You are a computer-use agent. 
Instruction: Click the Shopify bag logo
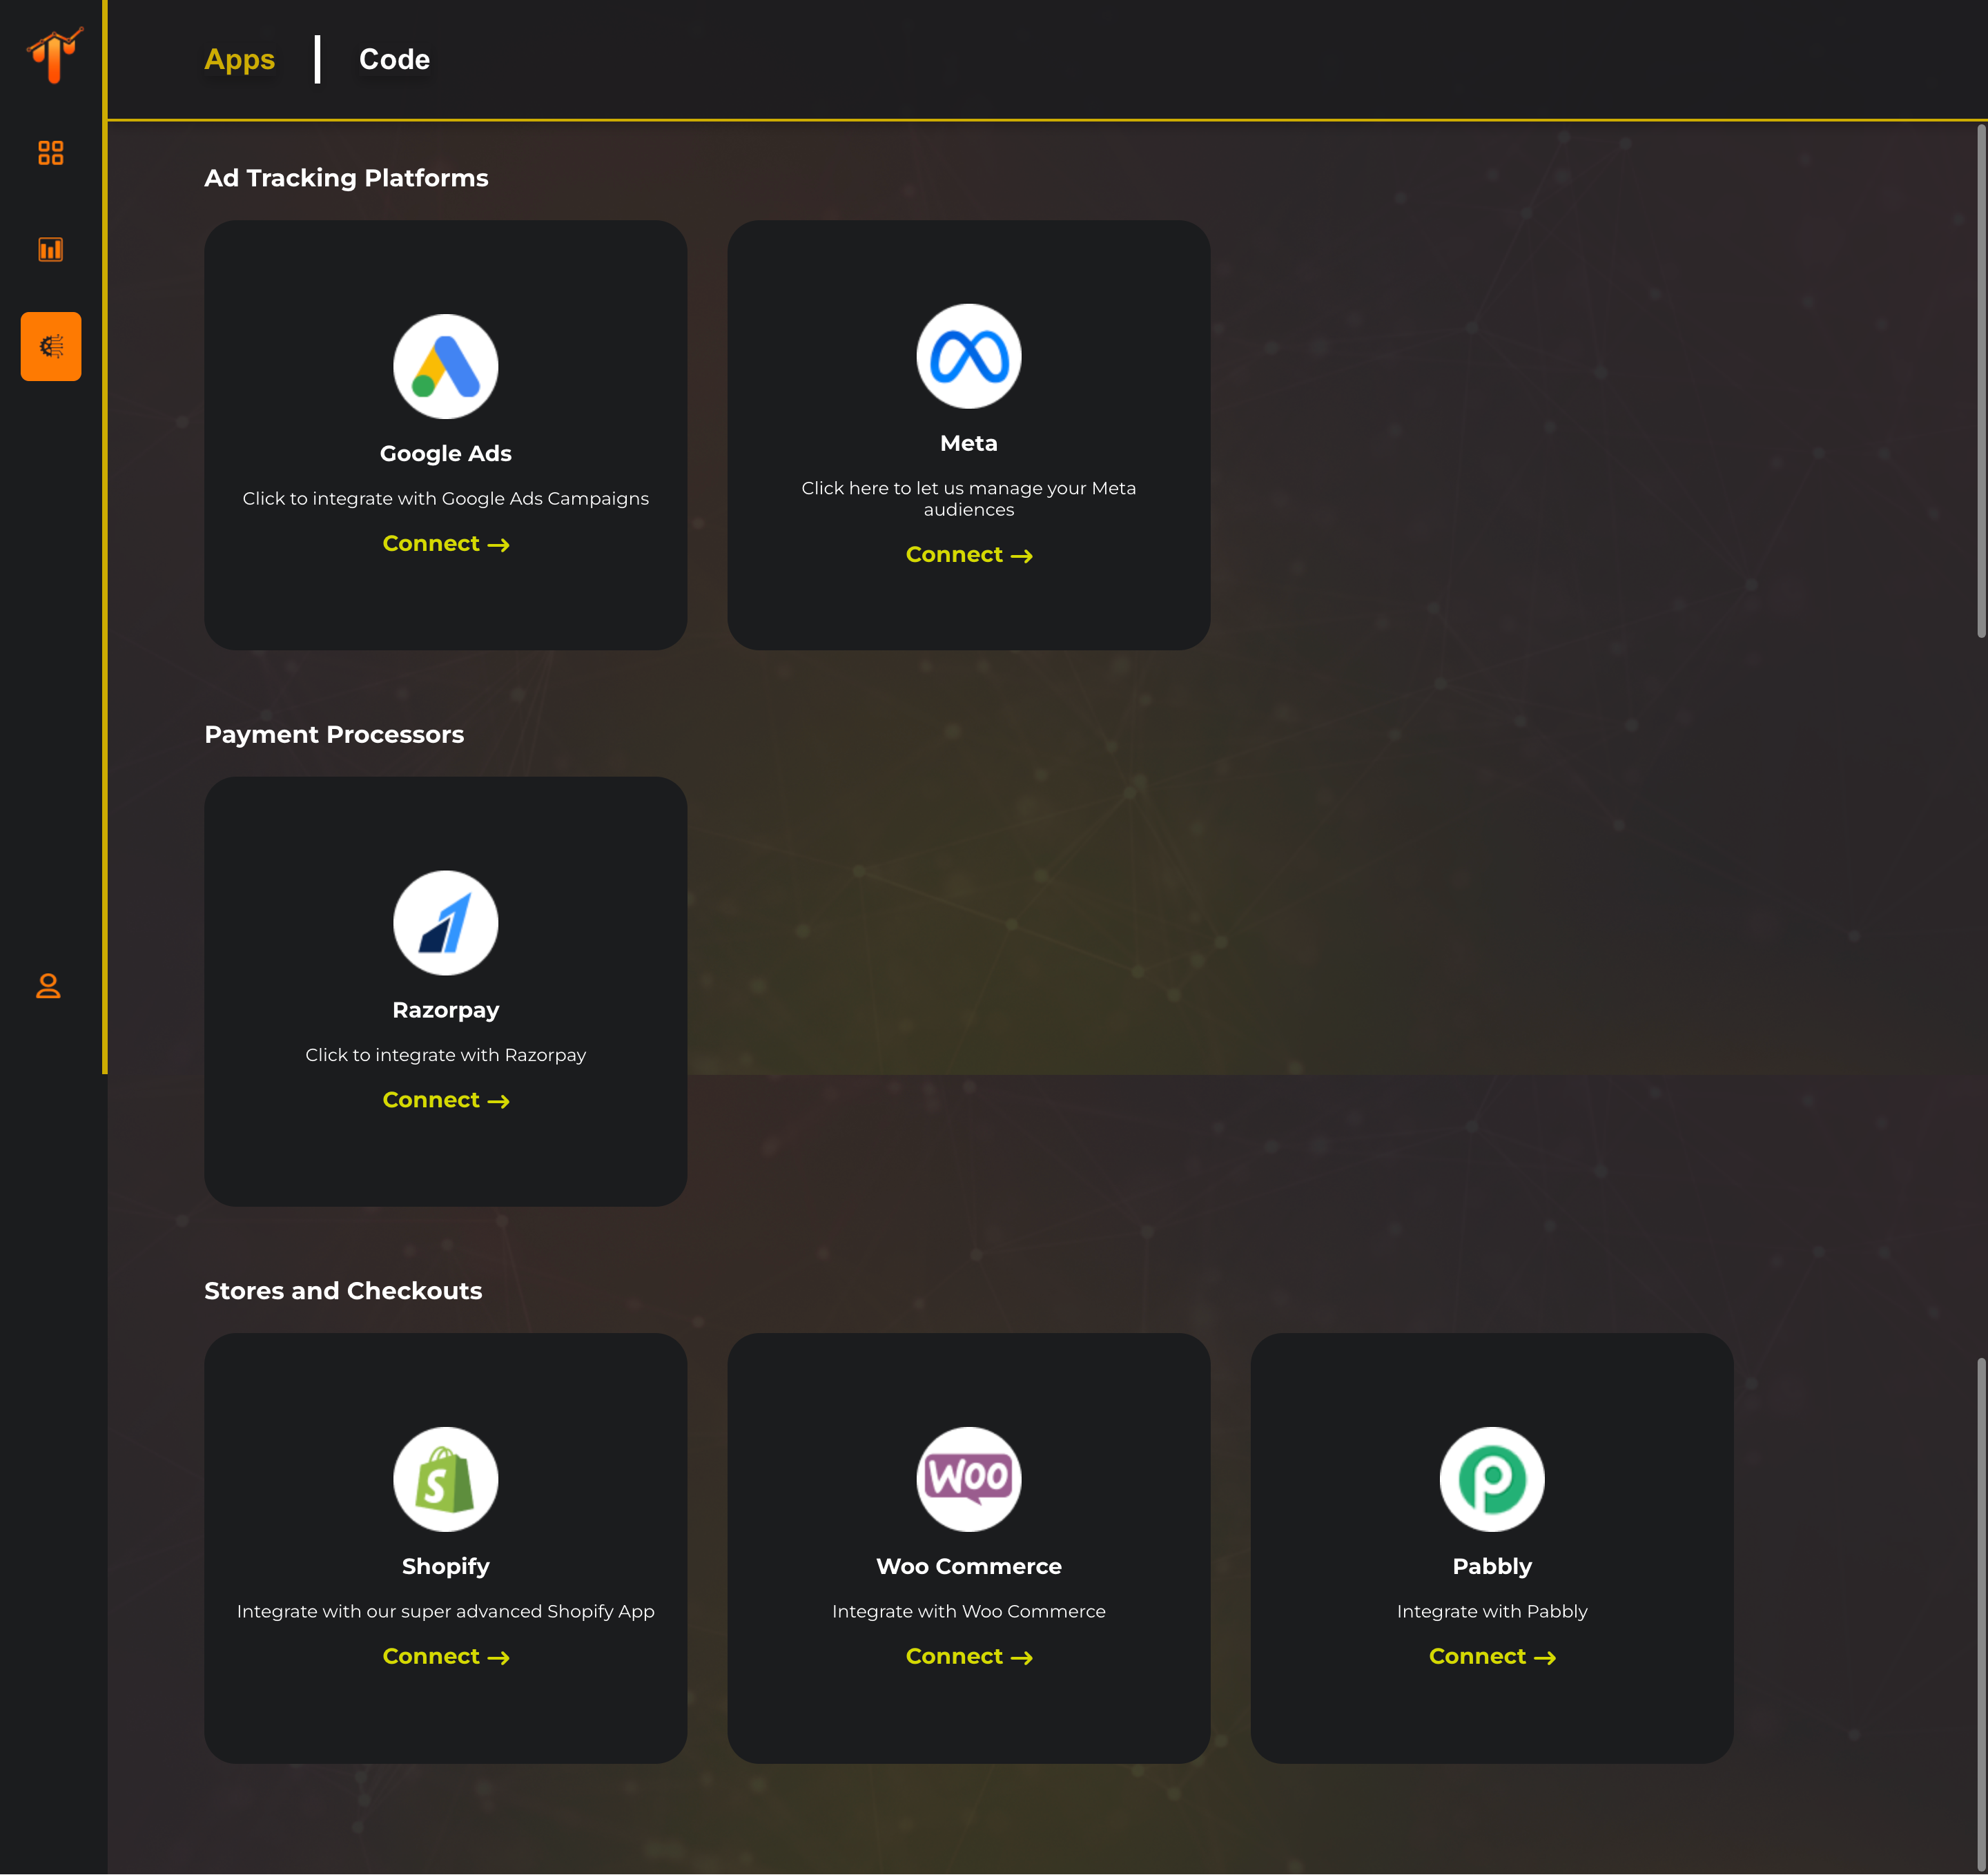tap(445, 1479)
